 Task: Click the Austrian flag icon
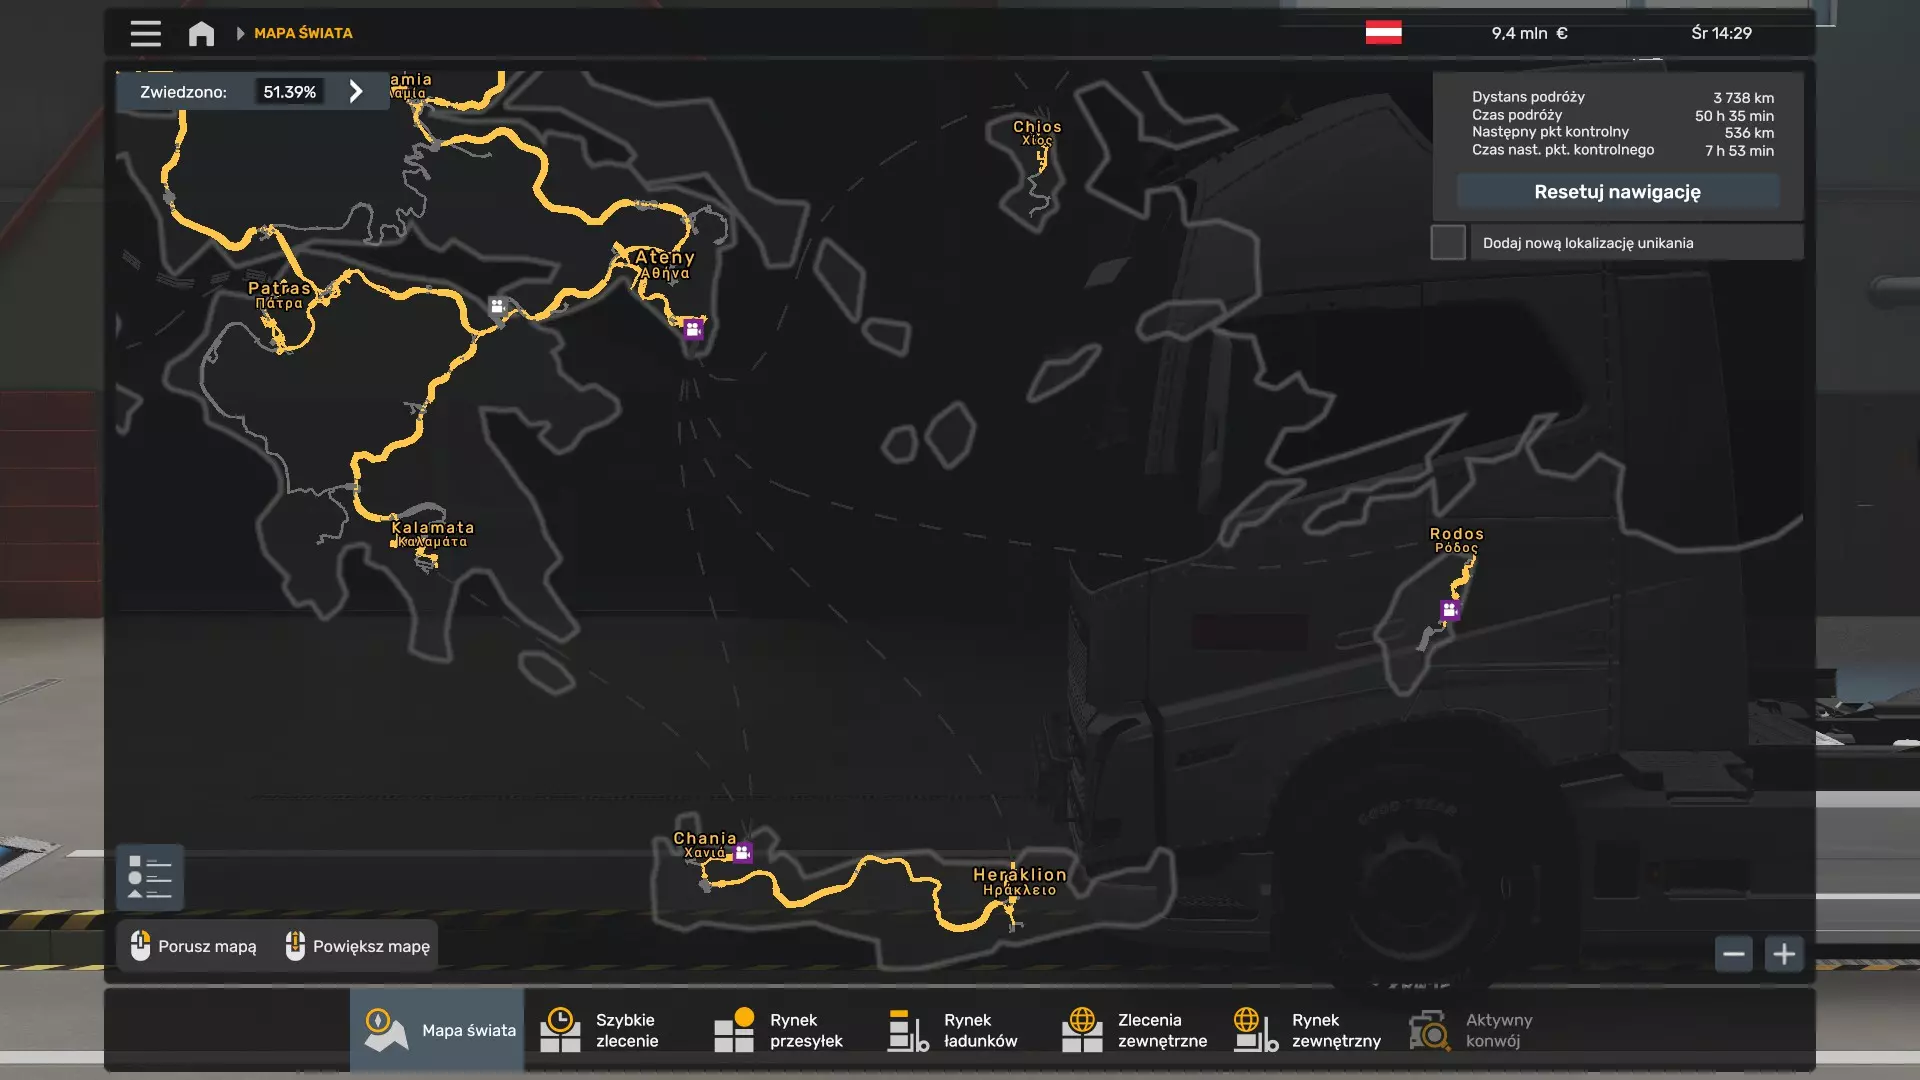click(1383, 33)
